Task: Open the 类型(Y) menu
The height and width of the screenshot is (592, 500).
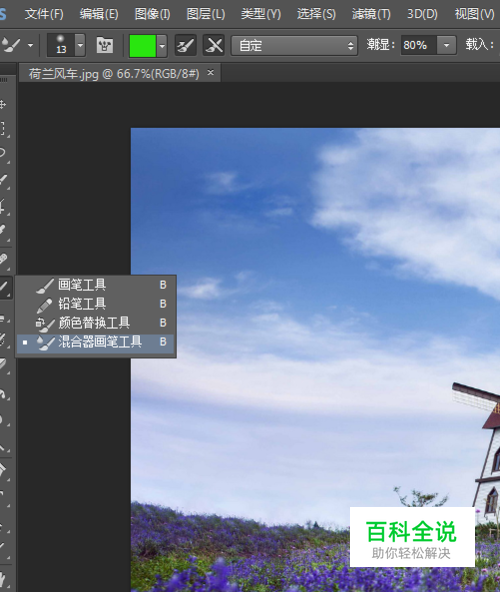Action: tap(261, 14)
